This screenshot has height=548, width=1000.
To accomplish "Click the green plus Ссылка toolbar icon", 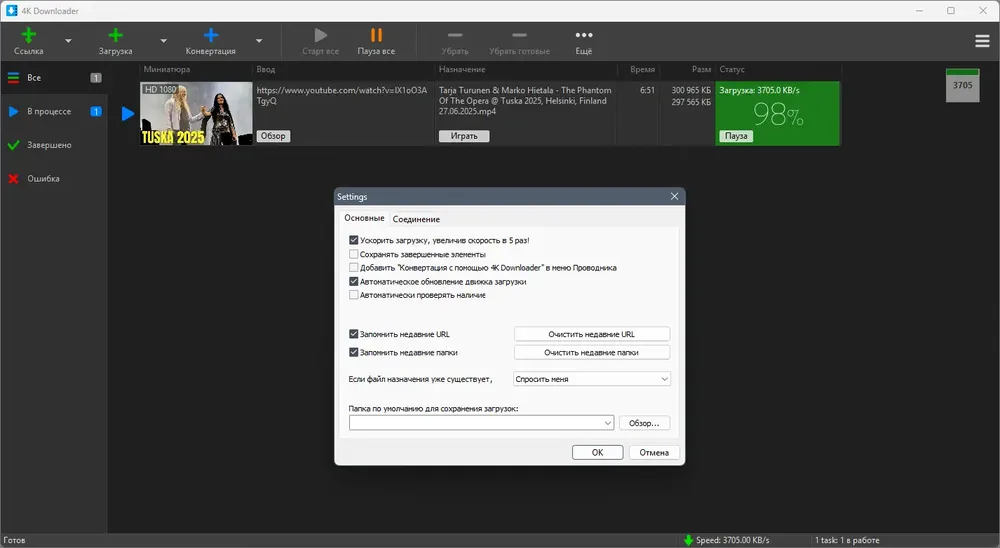I will click(29, 35).
